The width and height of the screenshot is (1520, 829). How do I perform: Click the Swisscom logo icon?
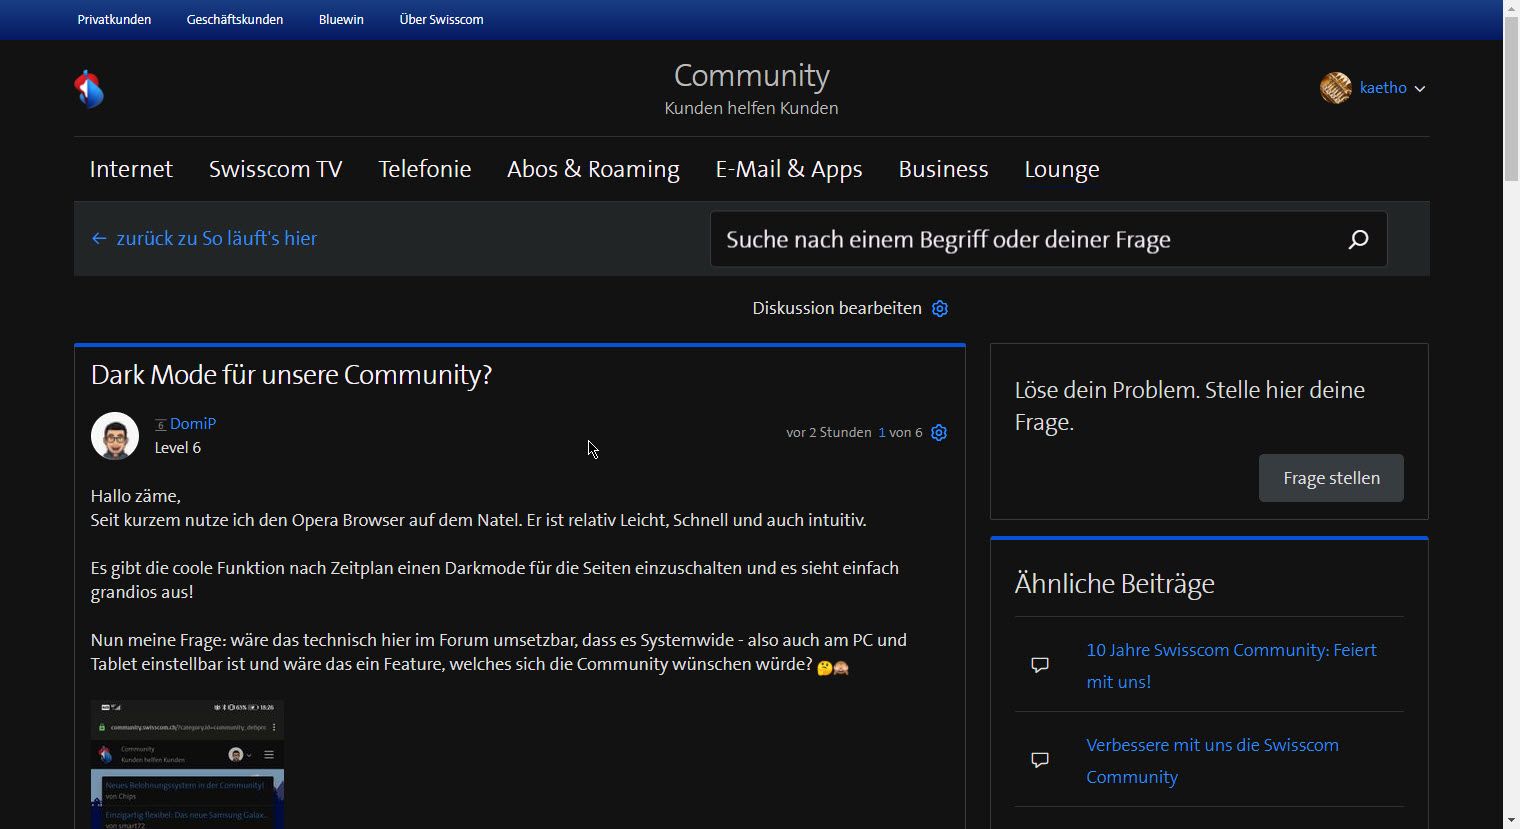click(x=89, y=89)
